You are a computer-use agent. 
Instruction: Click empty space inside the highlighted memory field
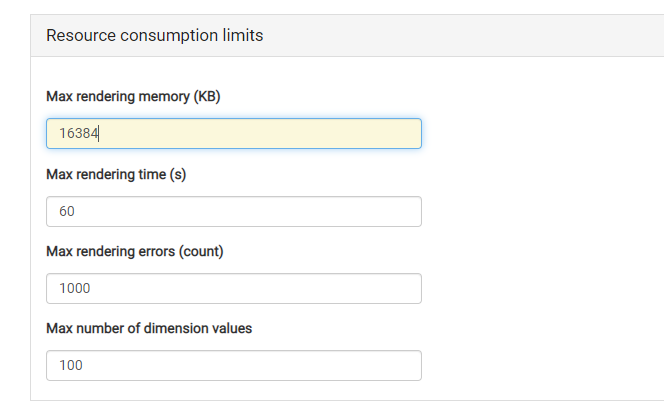pos(263,133)
